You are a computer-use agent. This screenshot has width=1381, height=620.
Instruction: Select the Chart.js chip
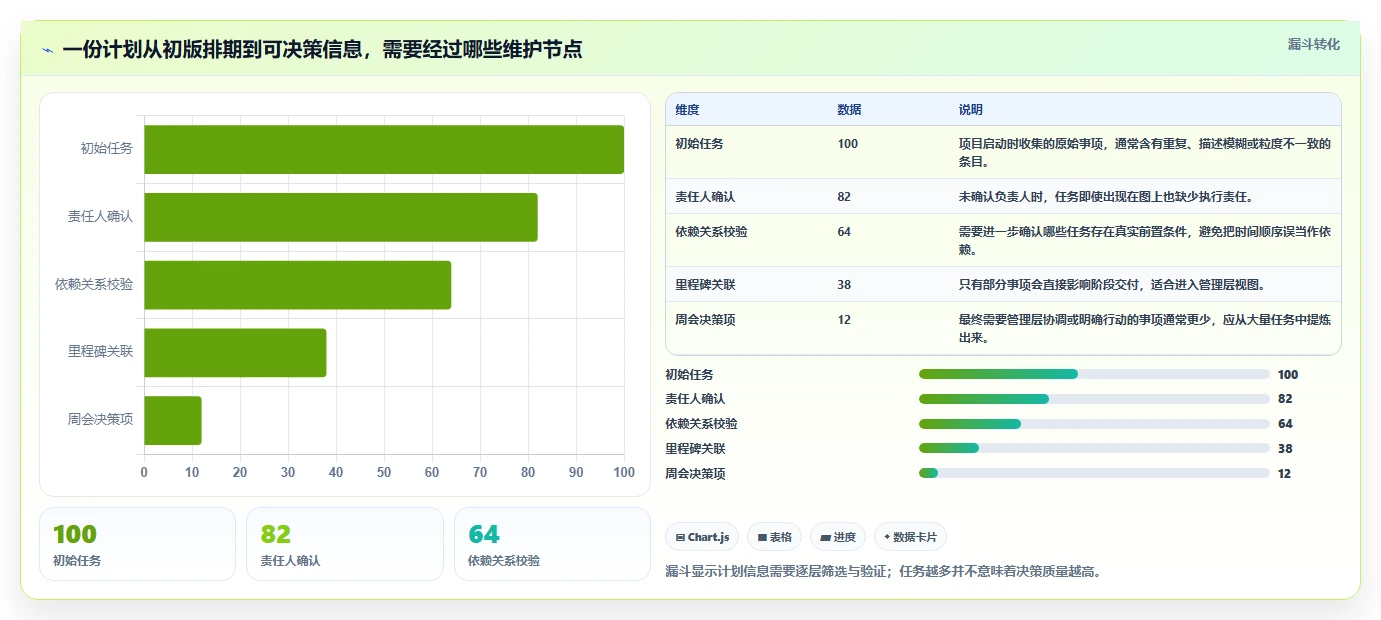point(703,537)
